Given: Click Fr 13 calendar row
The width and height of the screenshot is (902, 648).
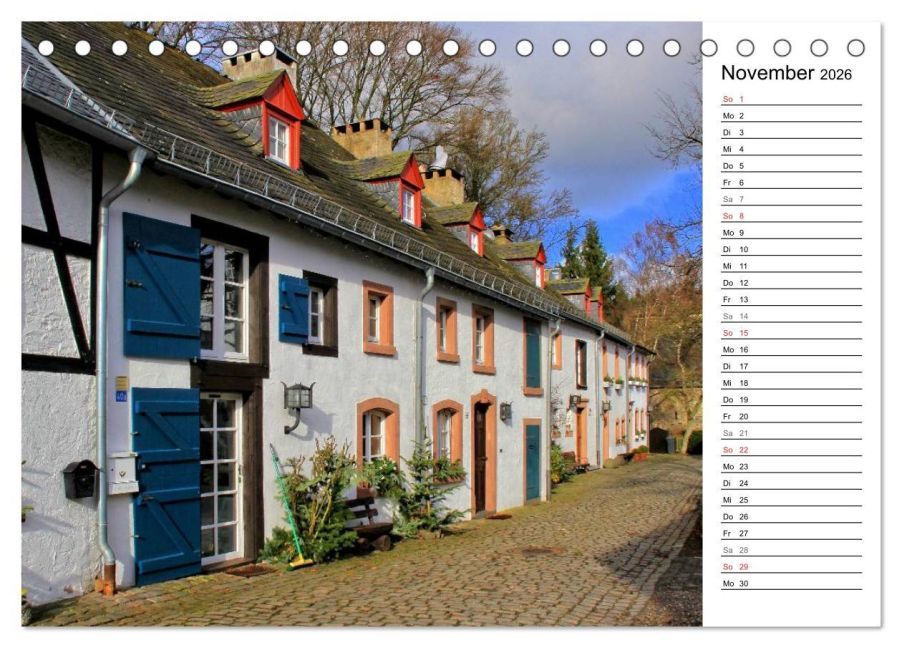Looking at the screenshot, I should point(792,299).
